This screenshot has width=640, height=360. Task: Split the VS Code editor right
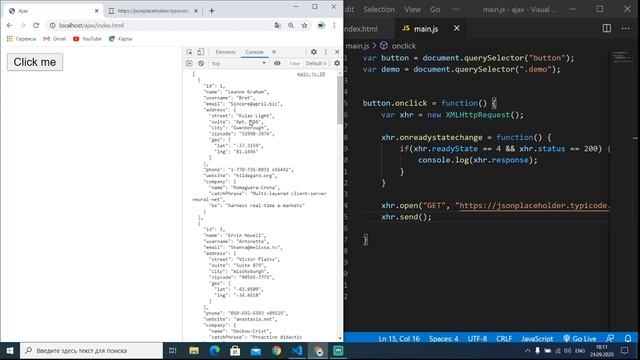coord(607,28)
